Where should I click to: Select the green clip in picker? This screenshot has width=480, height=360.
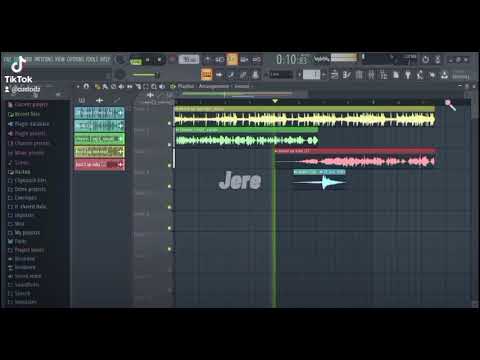(x=99, y=139)
